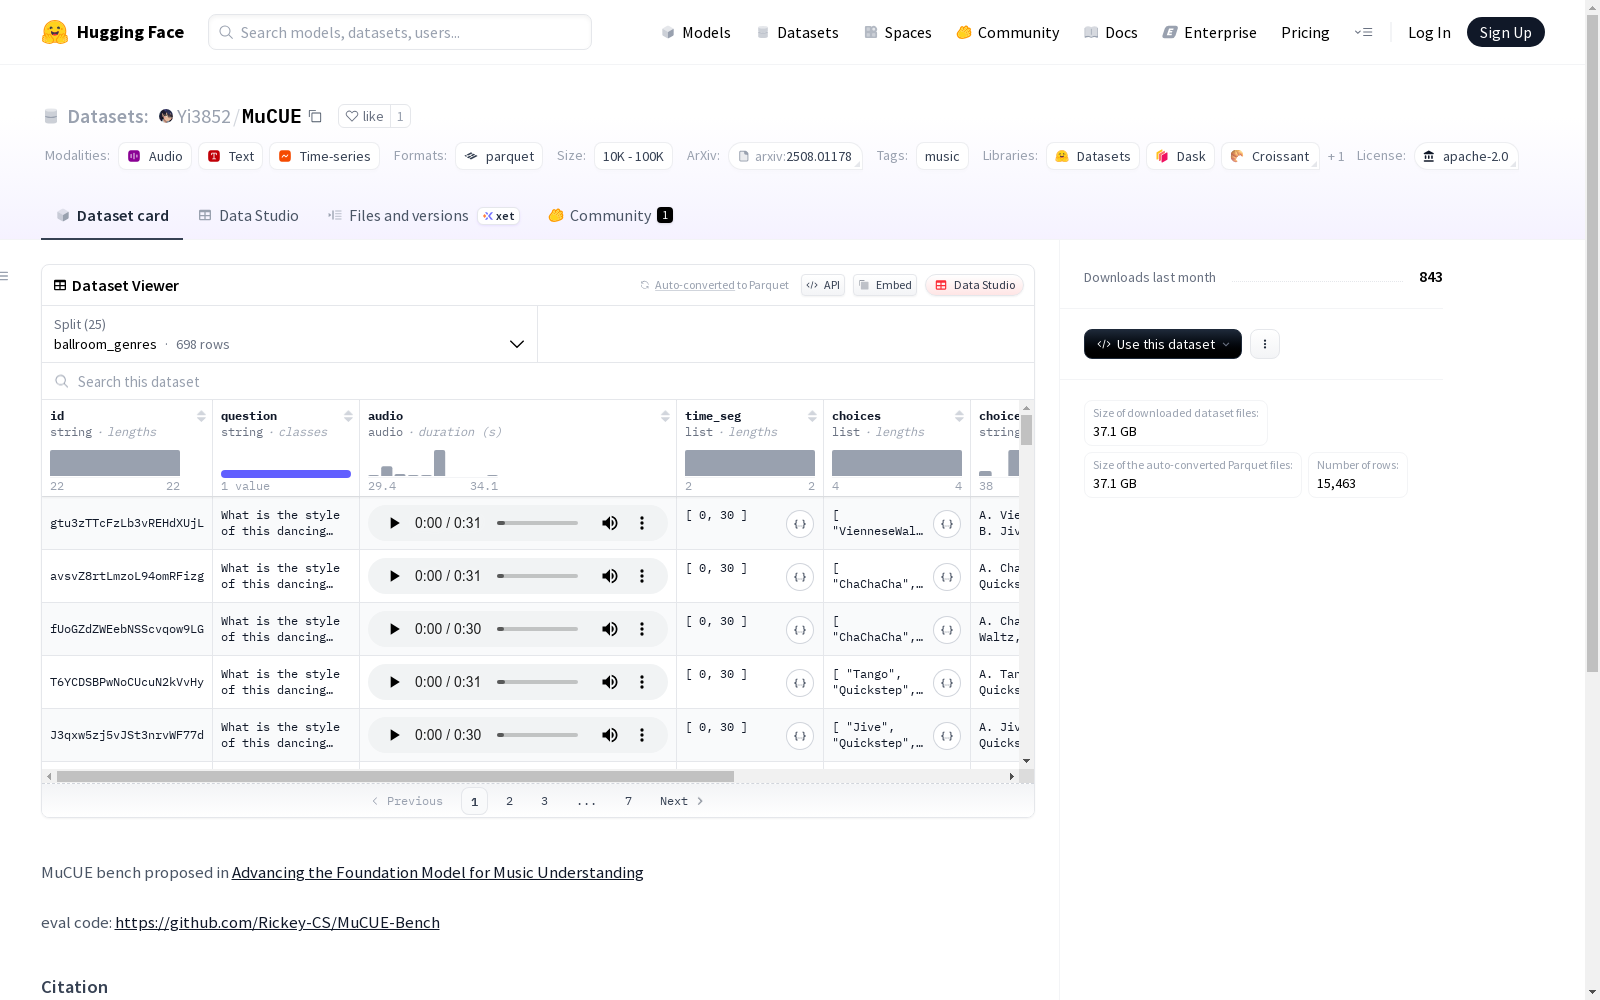Open the Advancing the Foundation Model paper link
The image size is (1600, 1000).
(x=438, y=872)
